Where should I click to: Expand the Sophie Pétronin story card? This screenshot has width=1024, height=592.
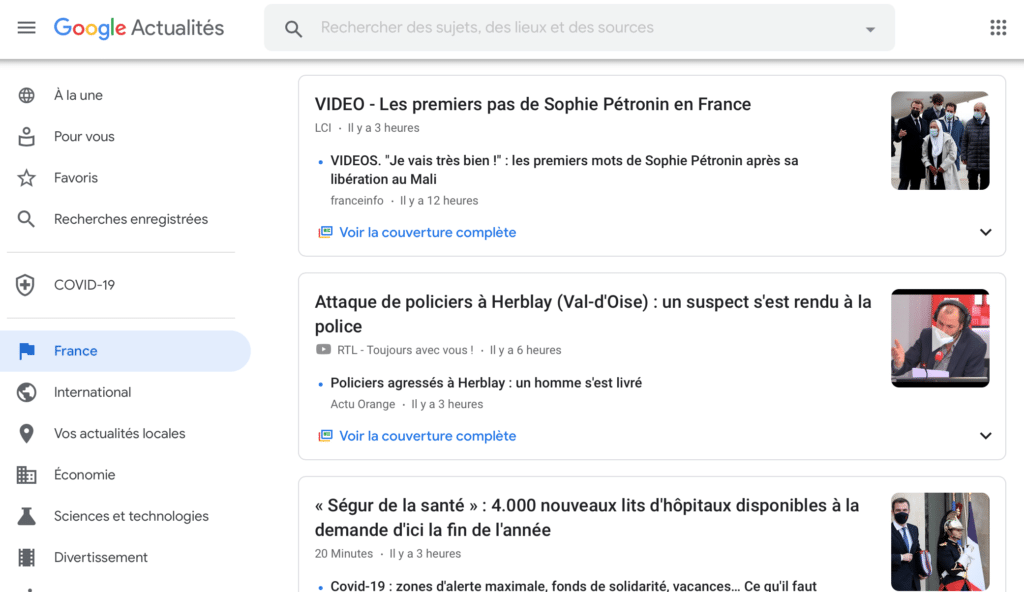[986, 231]
